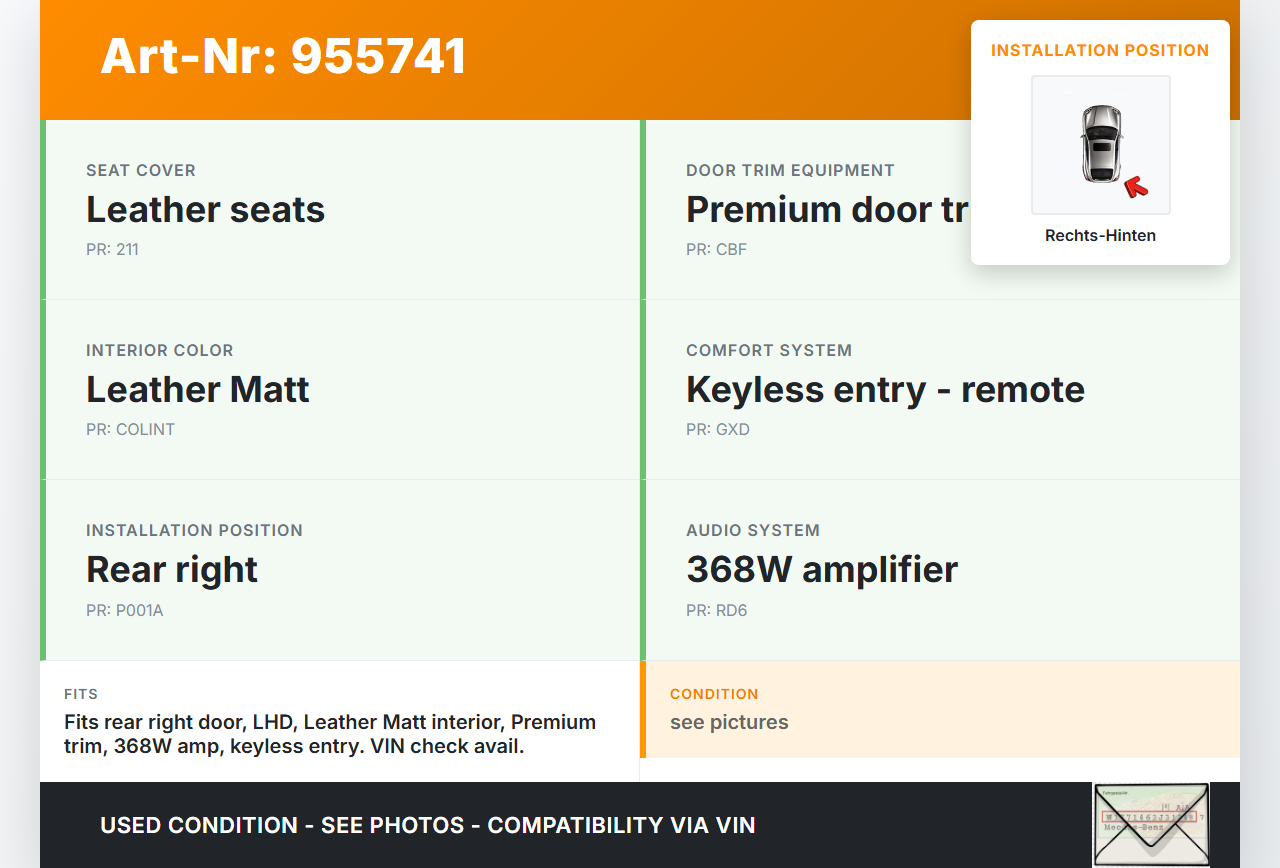The width and height of the screenshot is (1280, 868).
Task: Select the Art-Nr 955741 heading
Action: tap(283, 56)
